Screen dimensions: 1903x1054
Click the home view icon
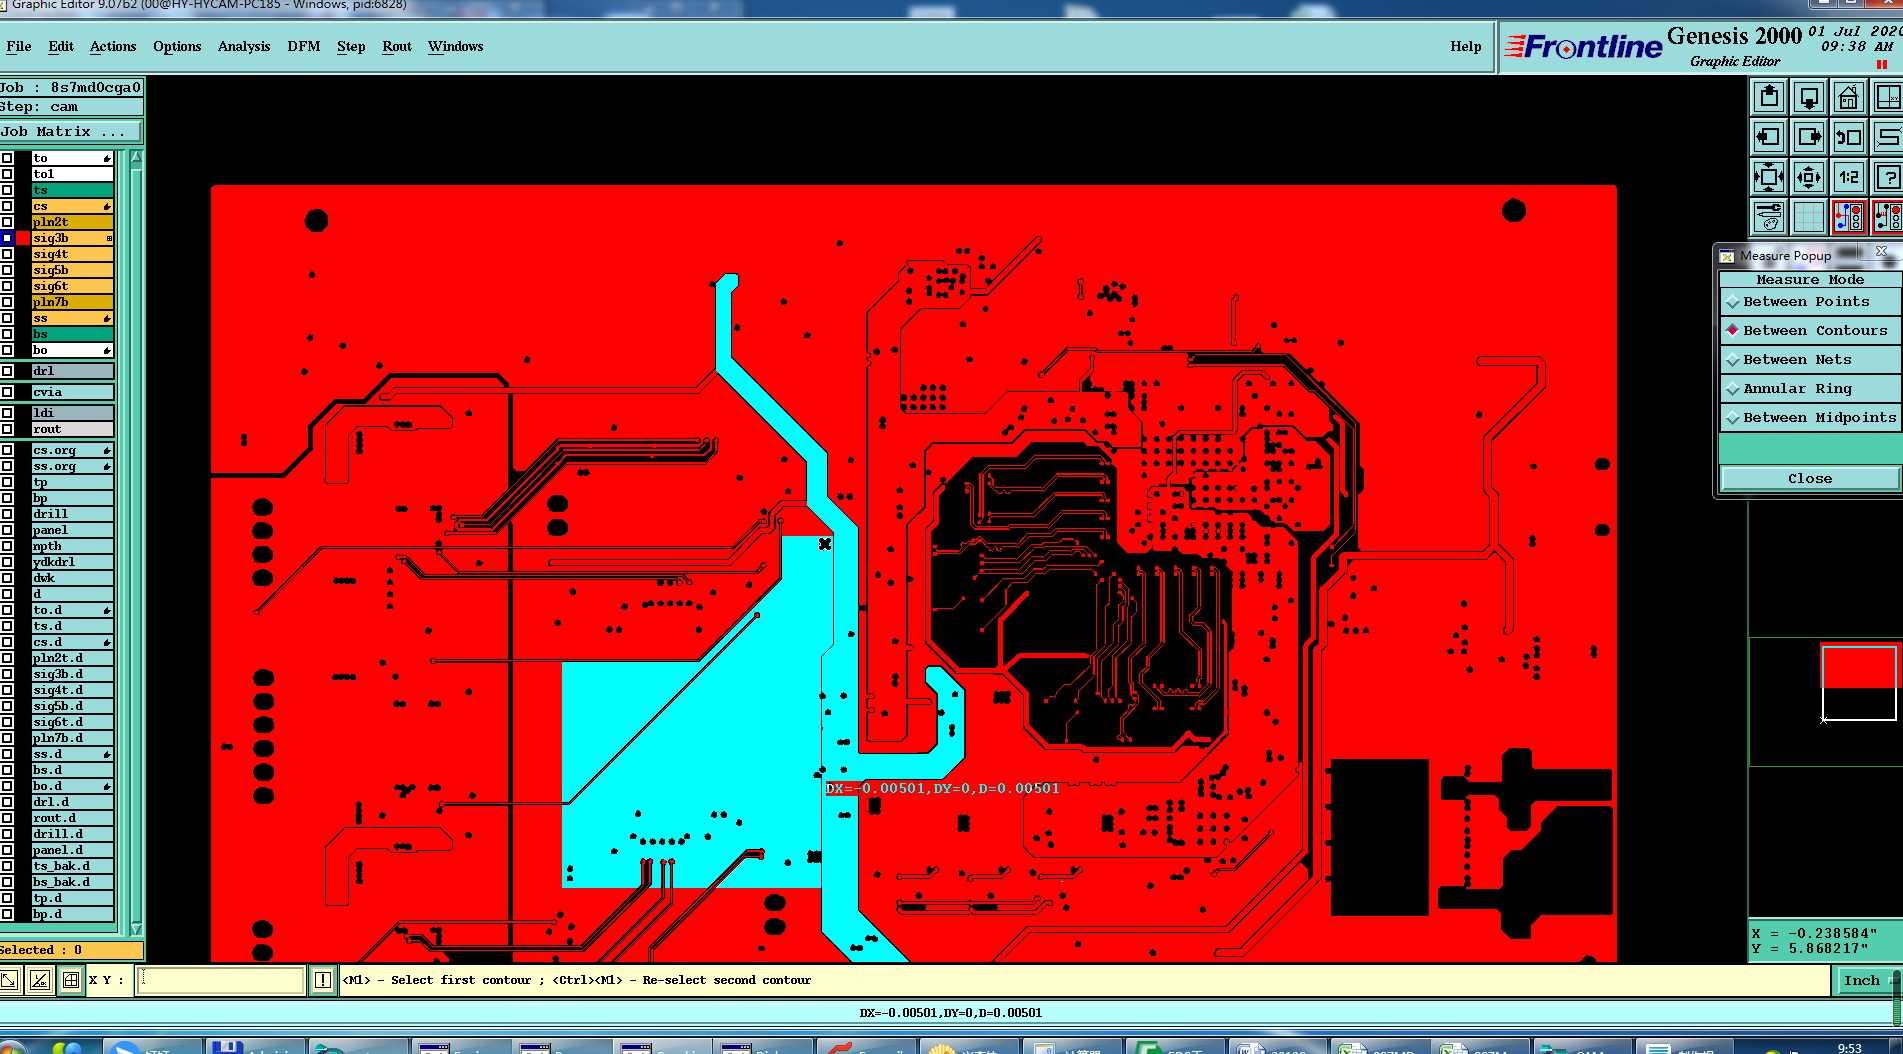click(x=1849, y=97)
